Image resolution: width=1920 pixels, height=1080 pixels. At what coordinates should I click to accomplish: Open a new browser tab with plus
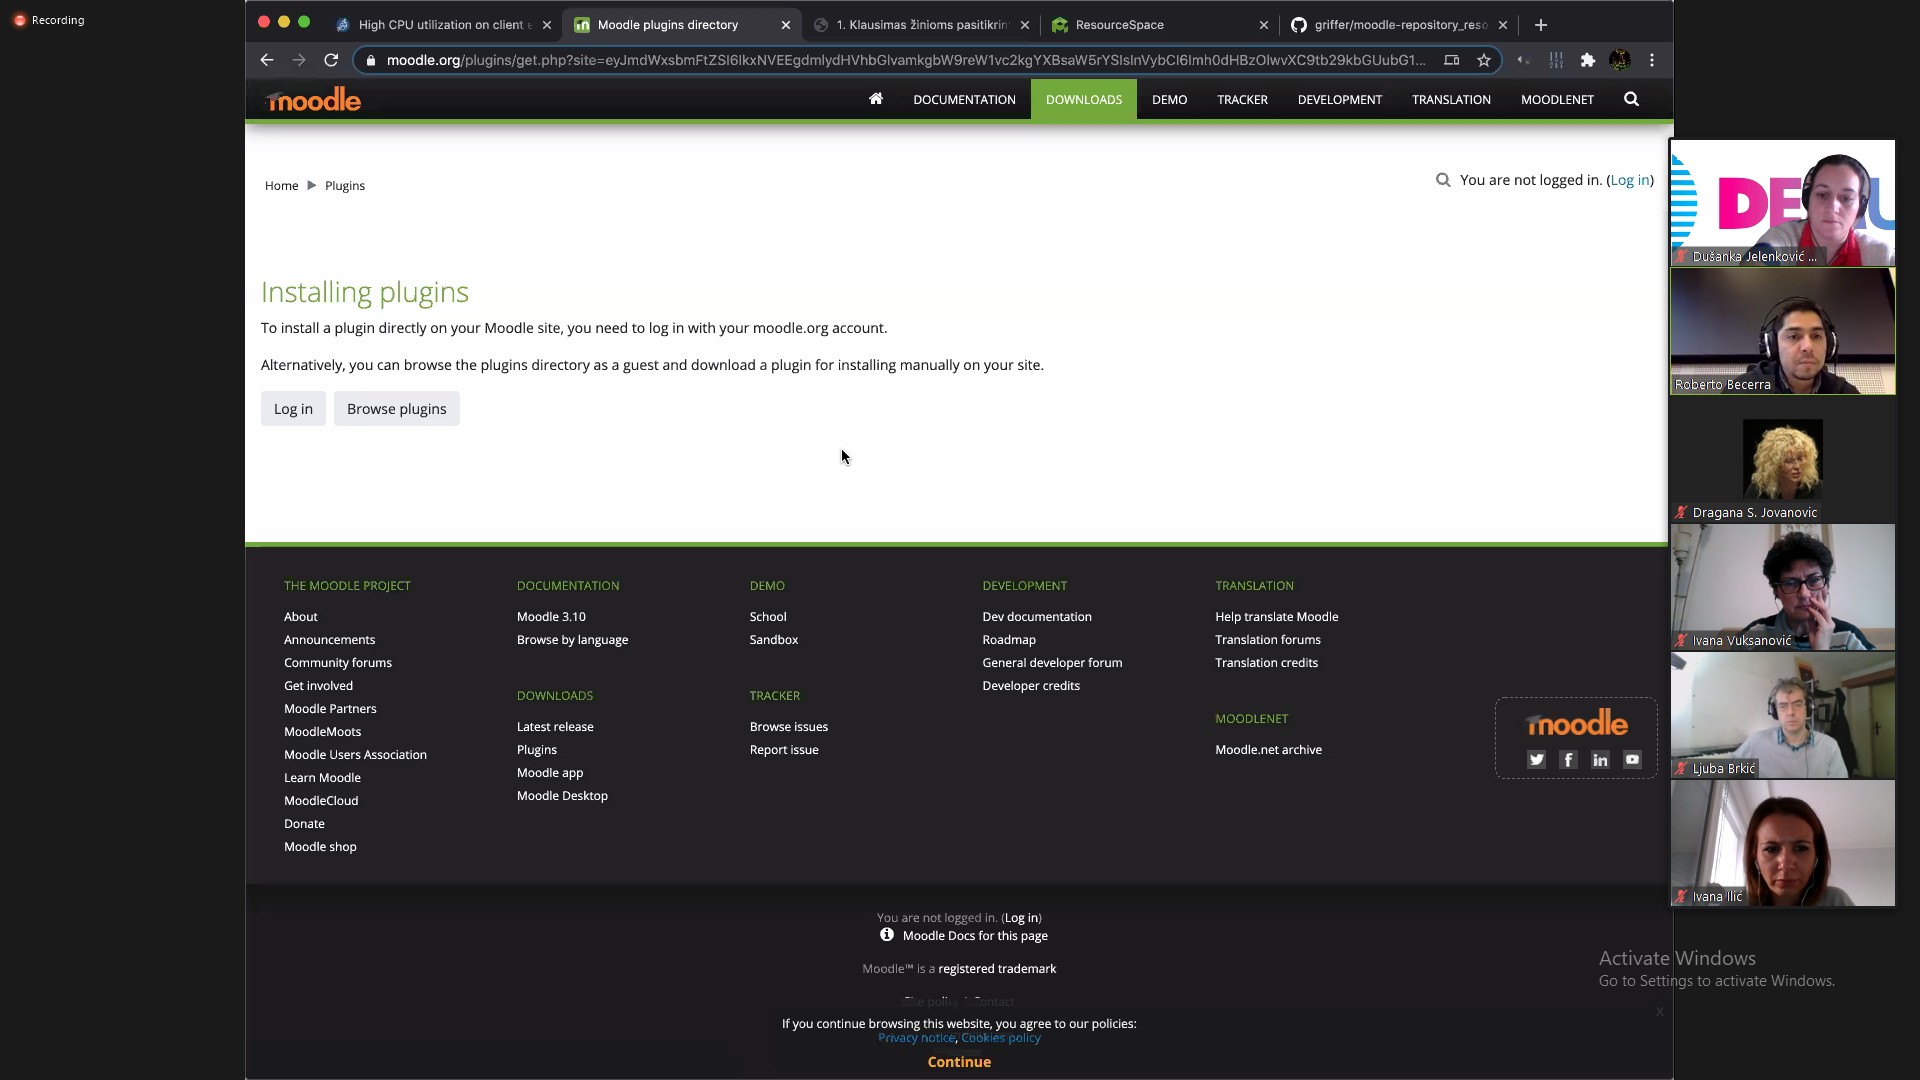[1541, 25]
